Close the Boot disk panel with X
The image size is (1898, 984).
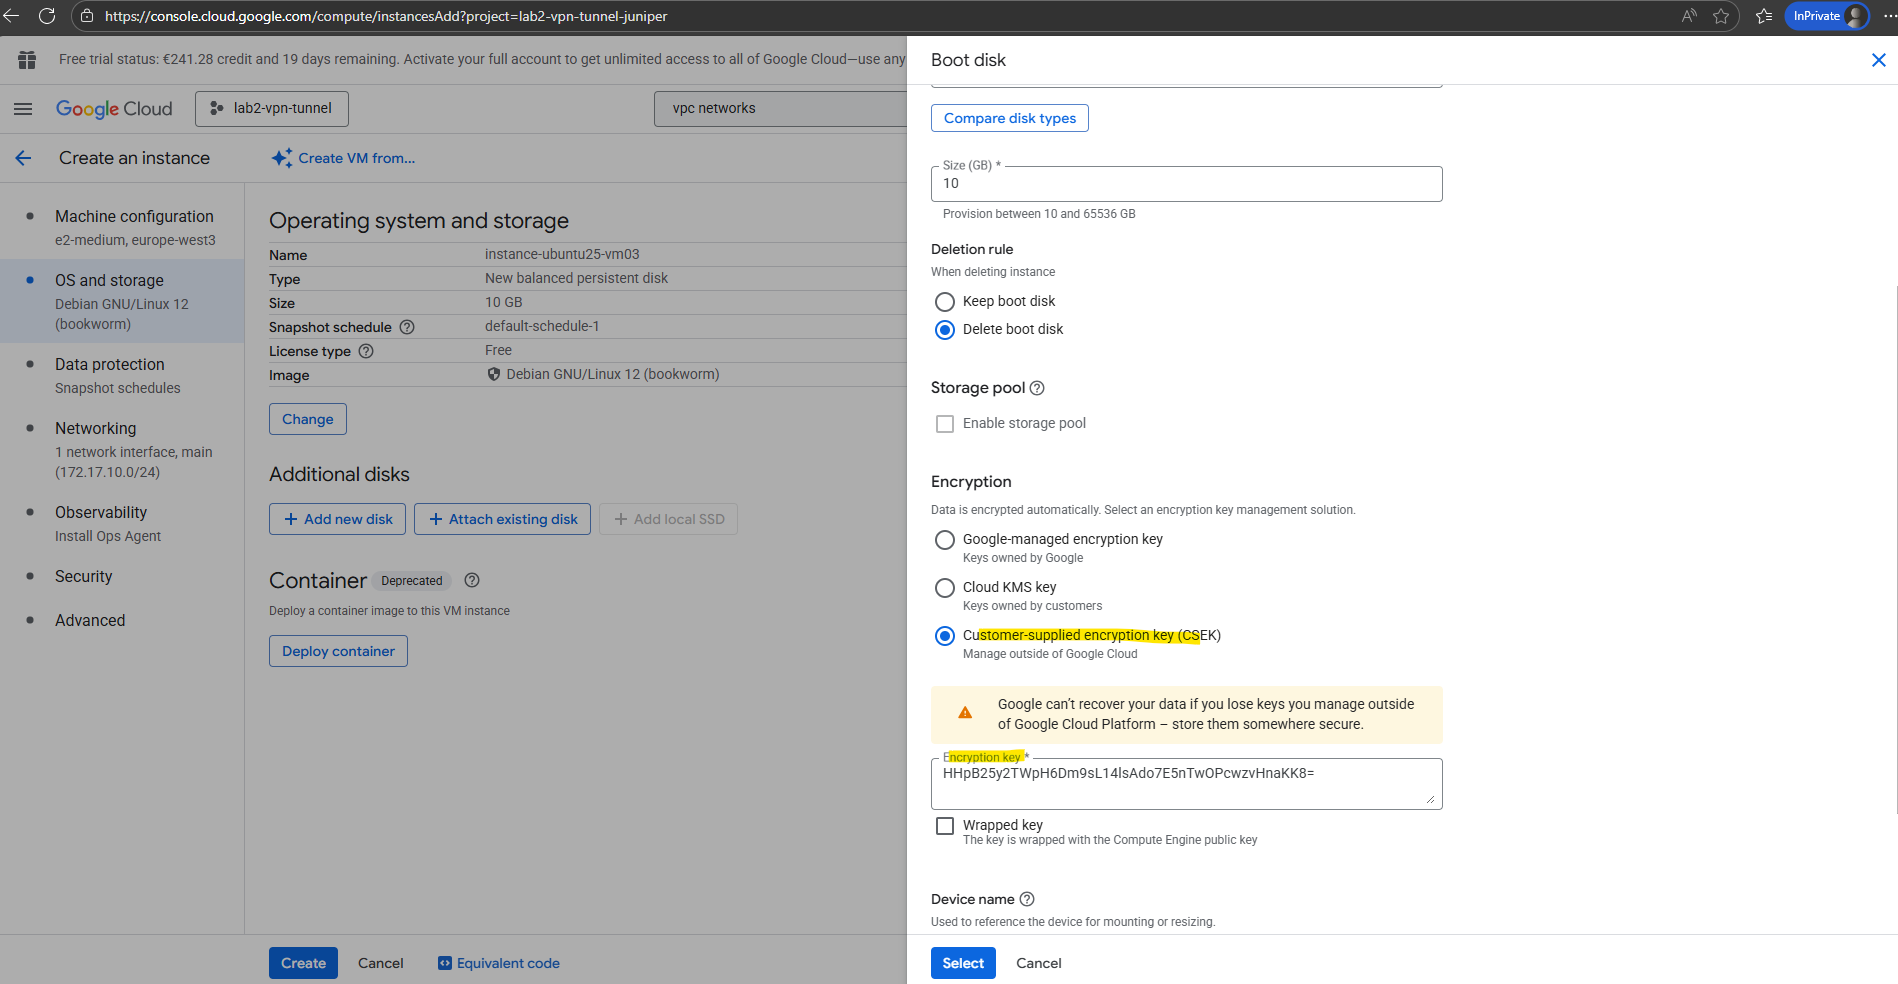coord(1878,60)
